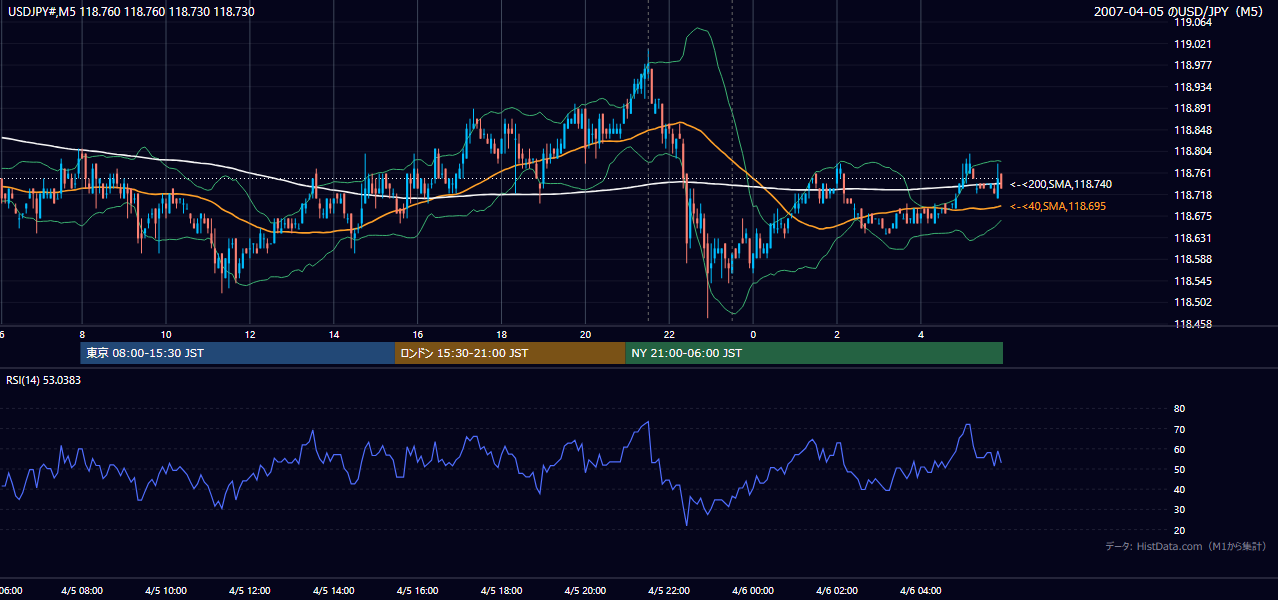Click the NY 21:00-06:00 JST session bar

click(x=814, y=353)
